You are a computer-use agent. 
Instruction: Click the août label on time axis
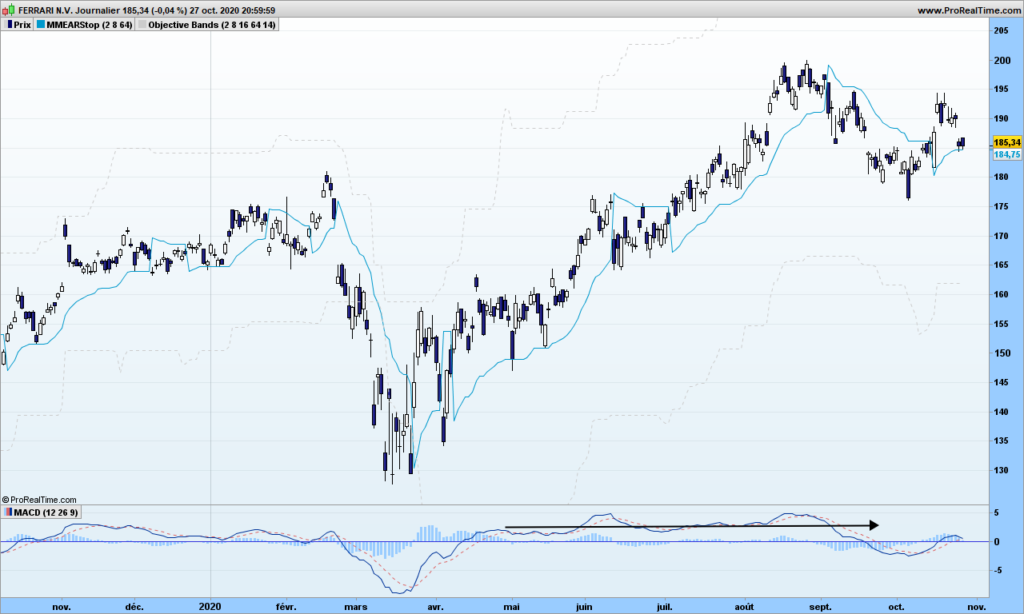click(x=744, y=607)
